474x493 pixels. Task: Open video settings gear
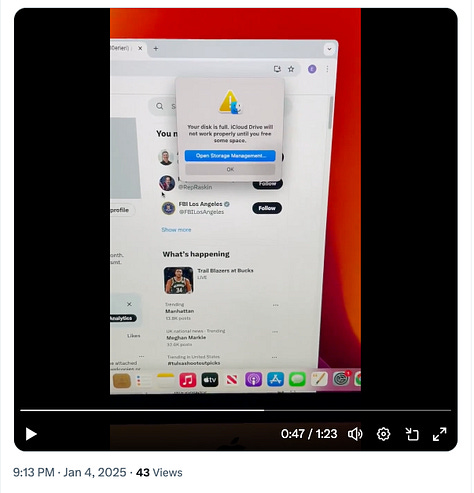383,434
